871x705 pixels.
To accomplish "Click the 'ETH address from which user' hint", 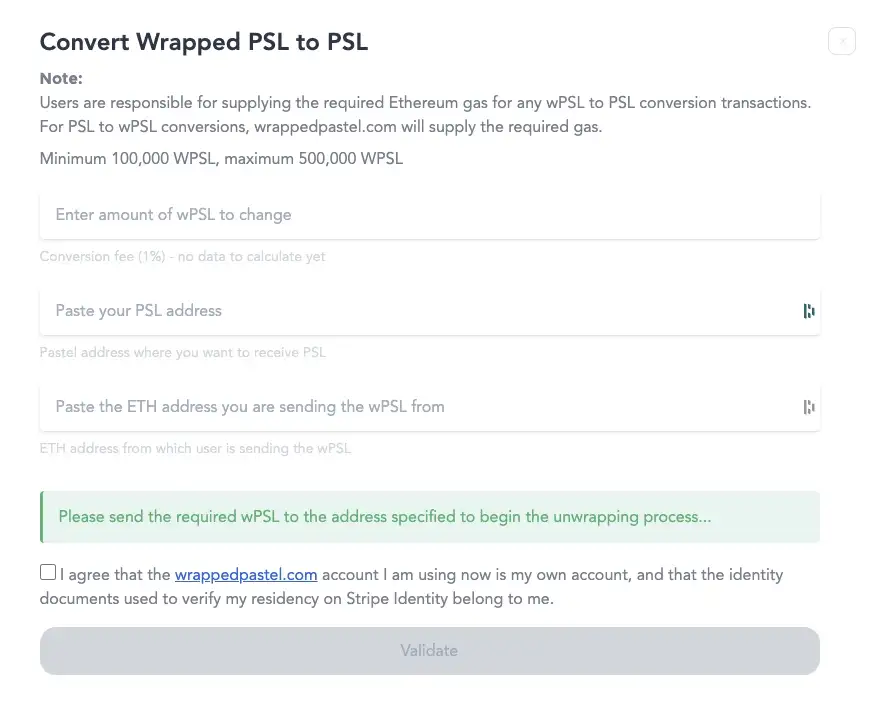I will tap(196, 448).
